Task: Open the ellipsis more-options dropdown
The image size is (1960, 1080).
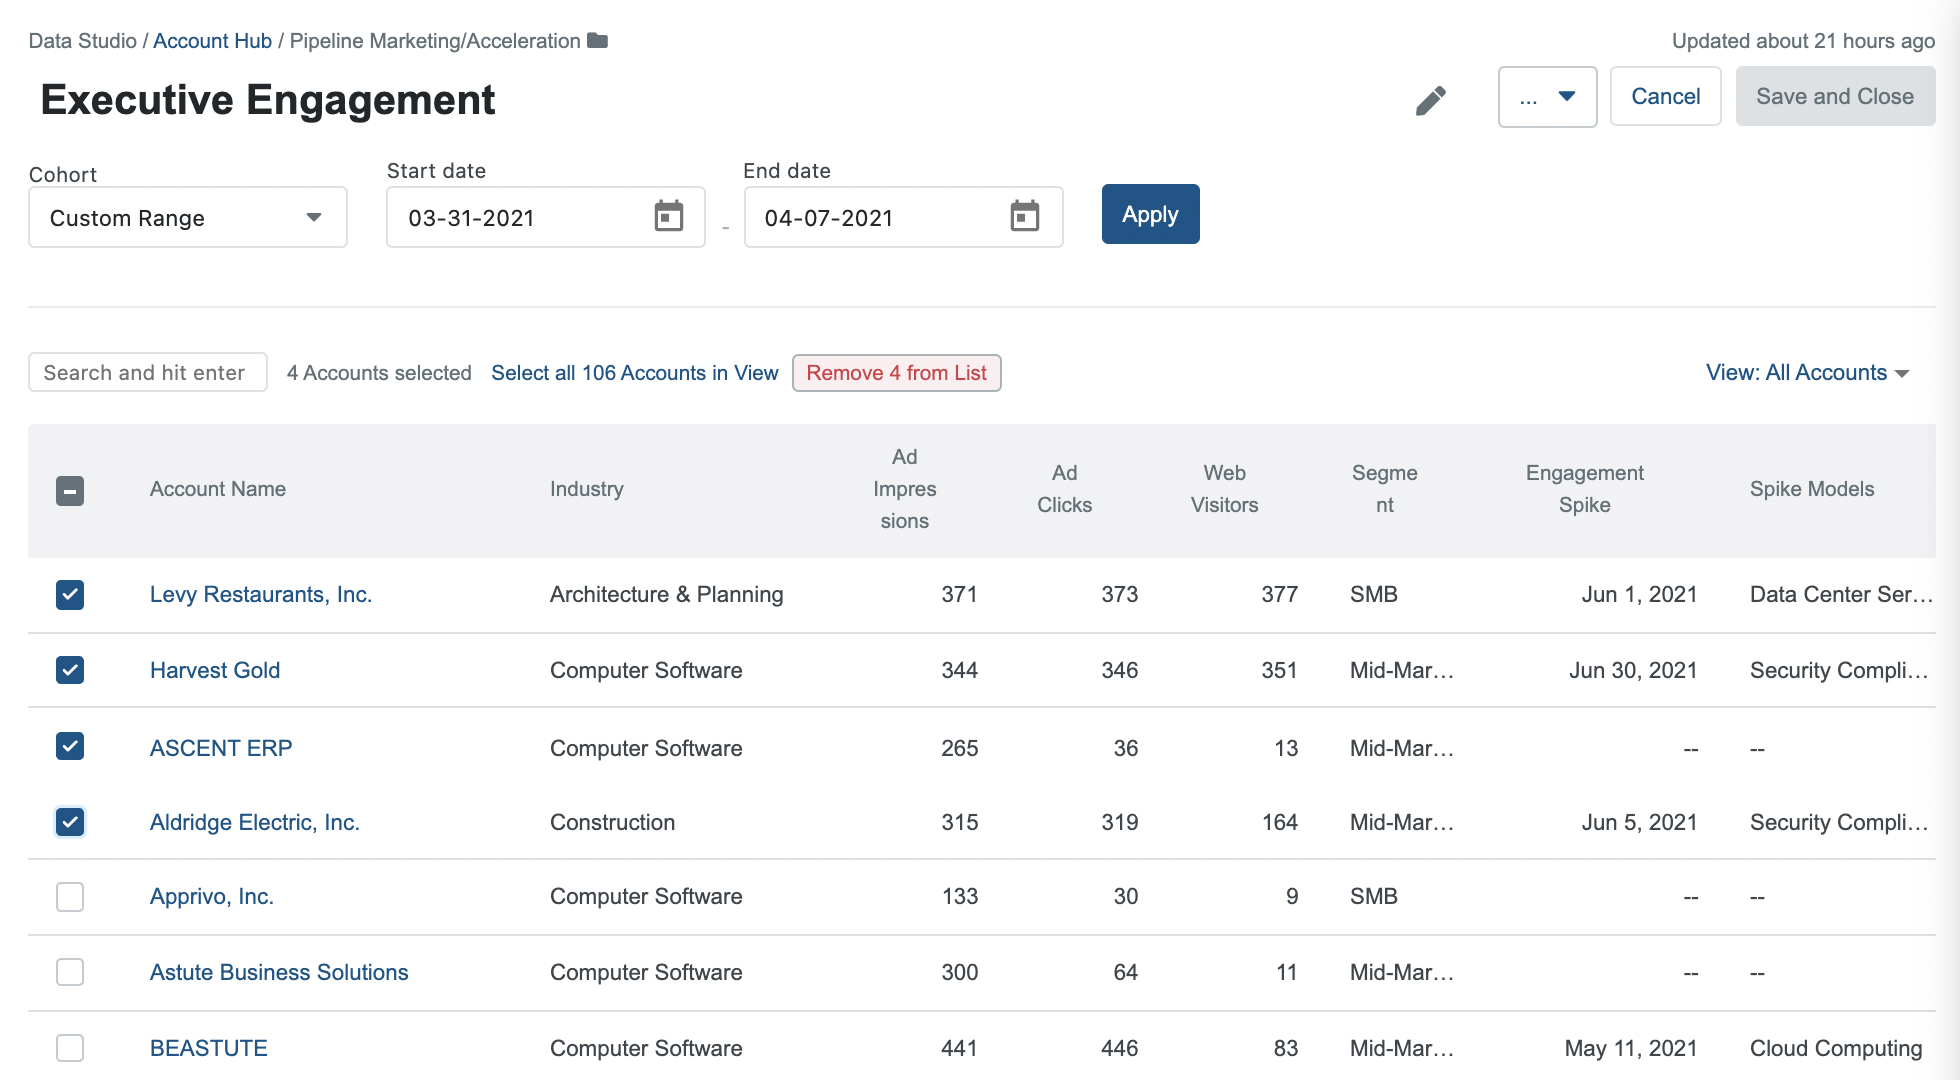Action: click(1547, 97)
